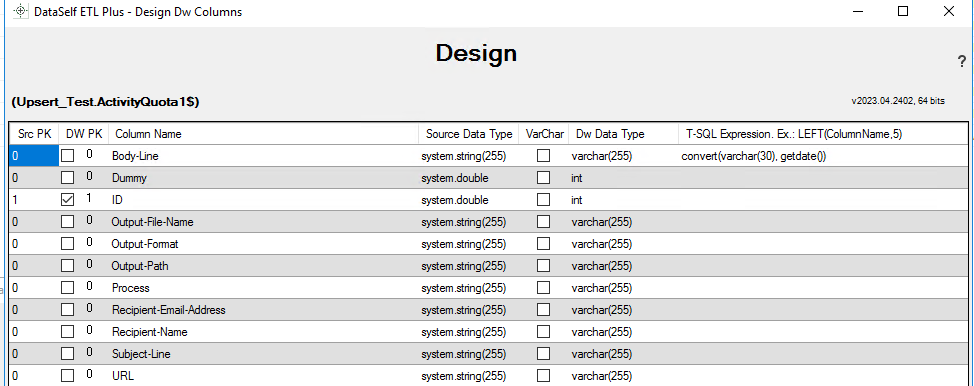The width and height of the screenshot is (974, 386).
Task: Toggle VarChar checkbox for Dummy row
Action: 544,178
